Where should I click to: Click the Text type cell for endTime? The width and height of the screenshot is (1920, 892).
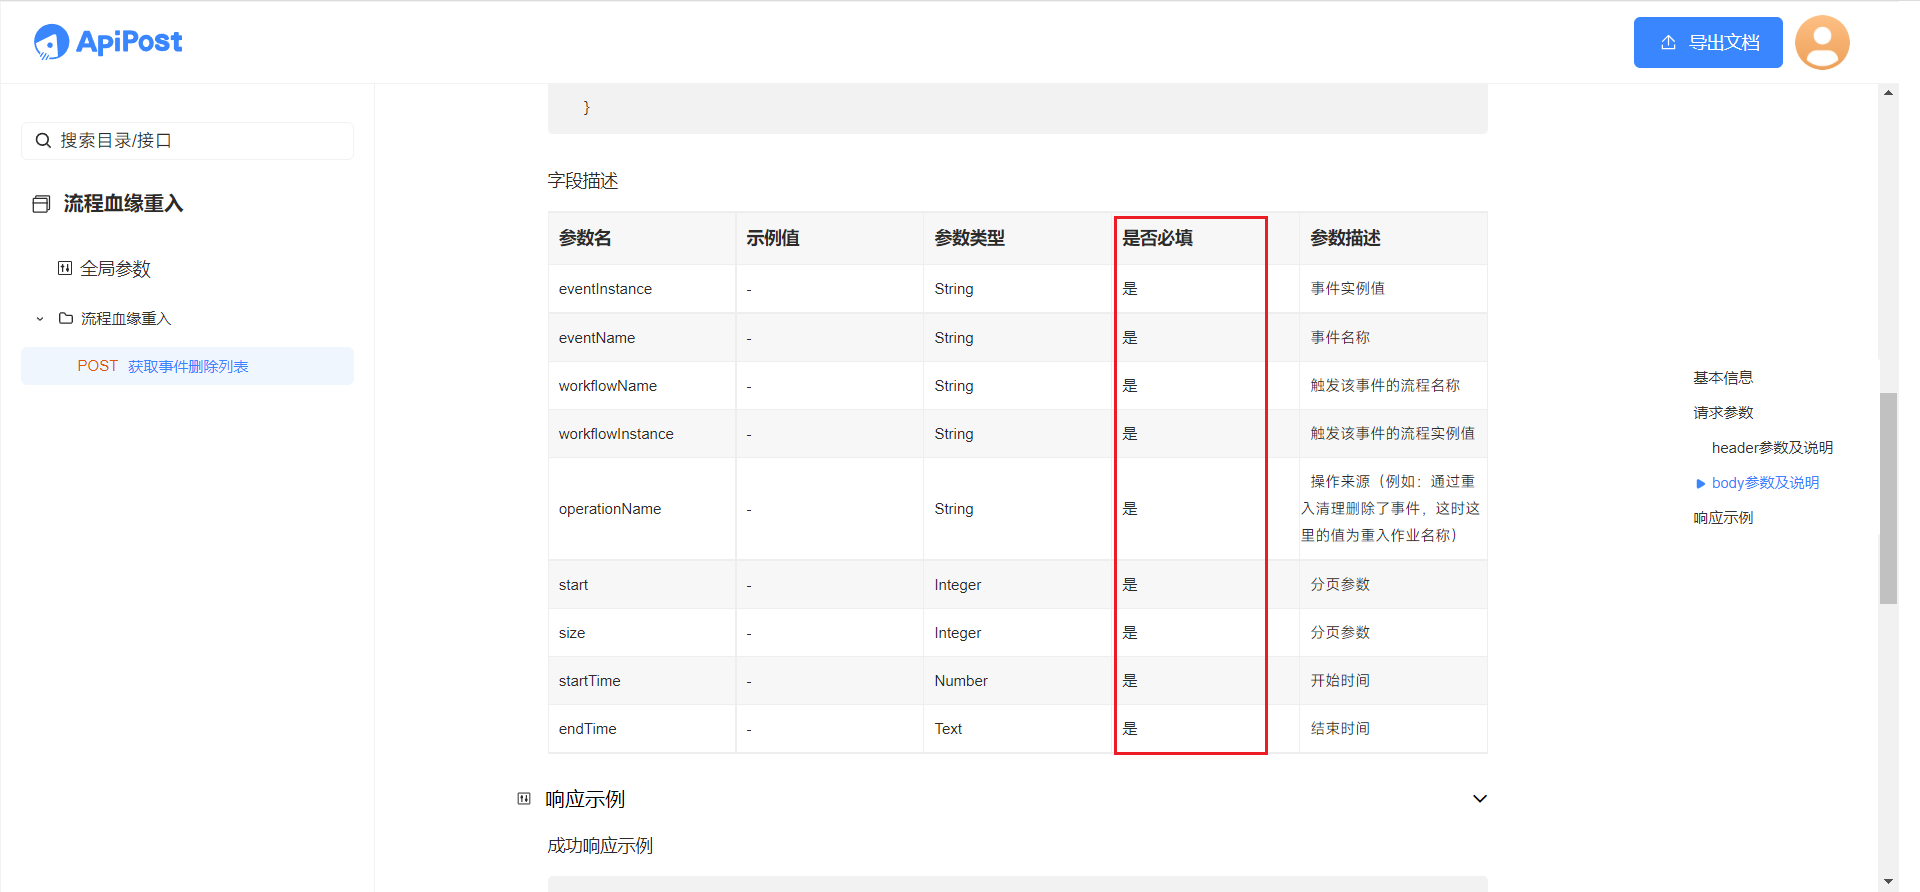click(1018, 729)
